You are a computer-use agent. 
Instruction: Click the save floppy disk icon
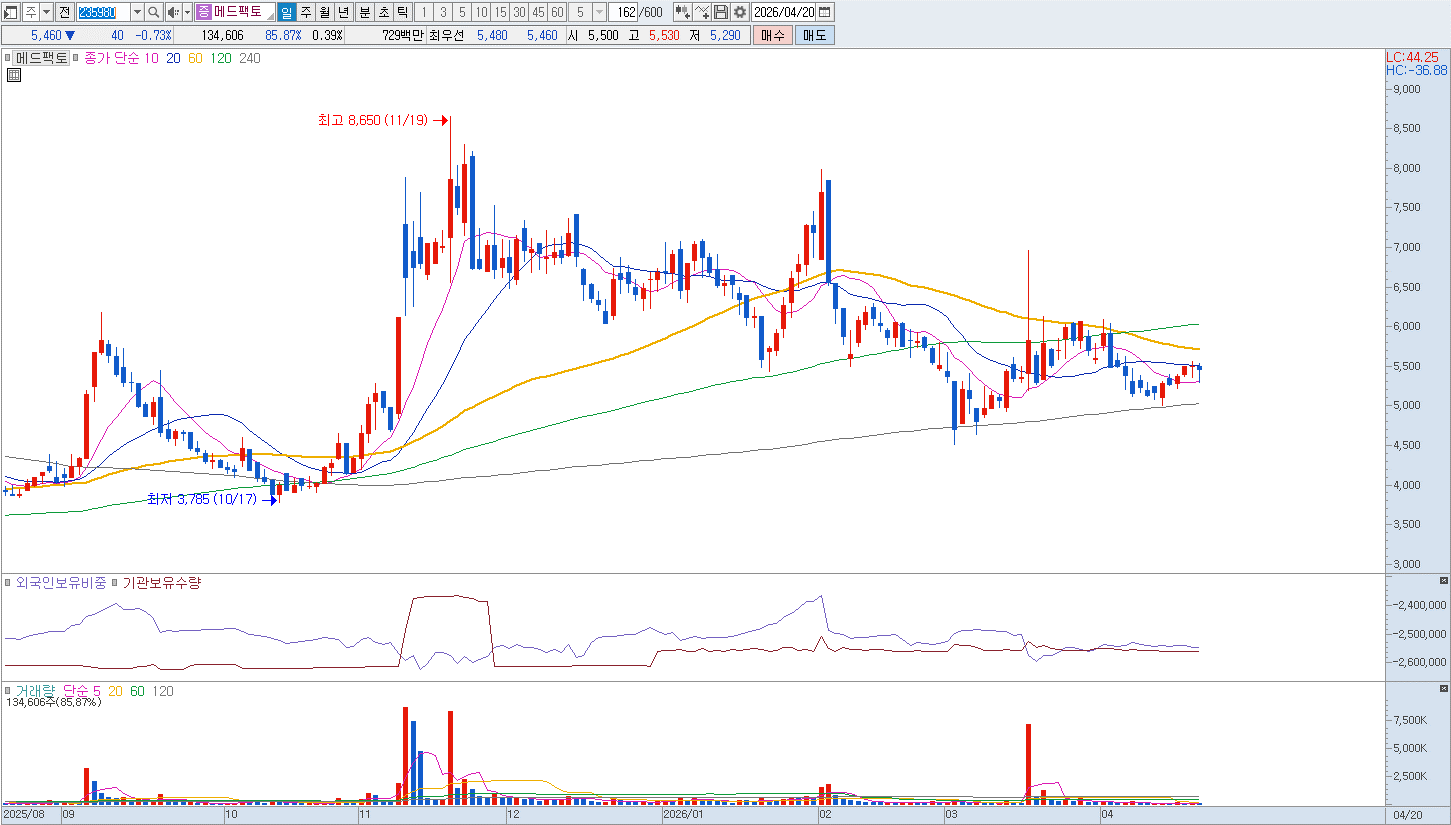721,12
